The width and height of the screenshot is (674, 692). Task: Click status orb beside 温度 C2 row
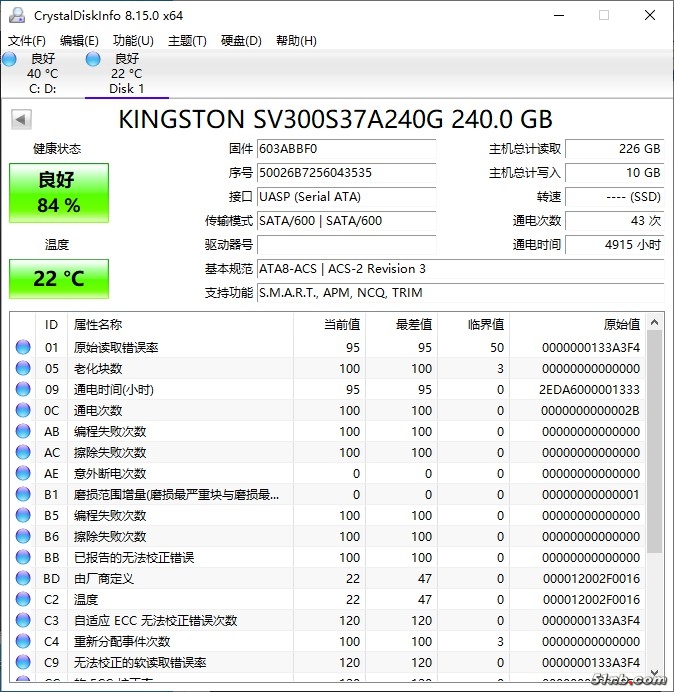(x=23, y=600)
